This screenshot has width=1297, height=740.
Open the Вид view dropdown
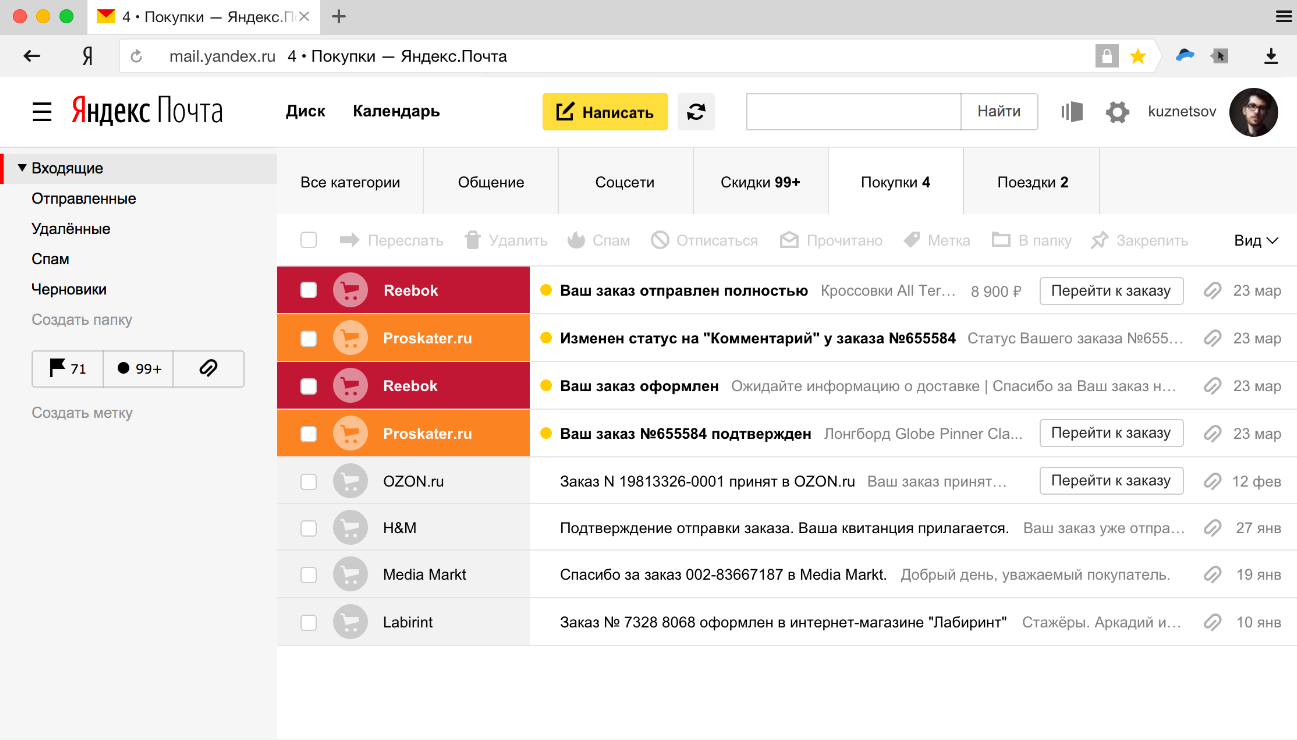1256,240
